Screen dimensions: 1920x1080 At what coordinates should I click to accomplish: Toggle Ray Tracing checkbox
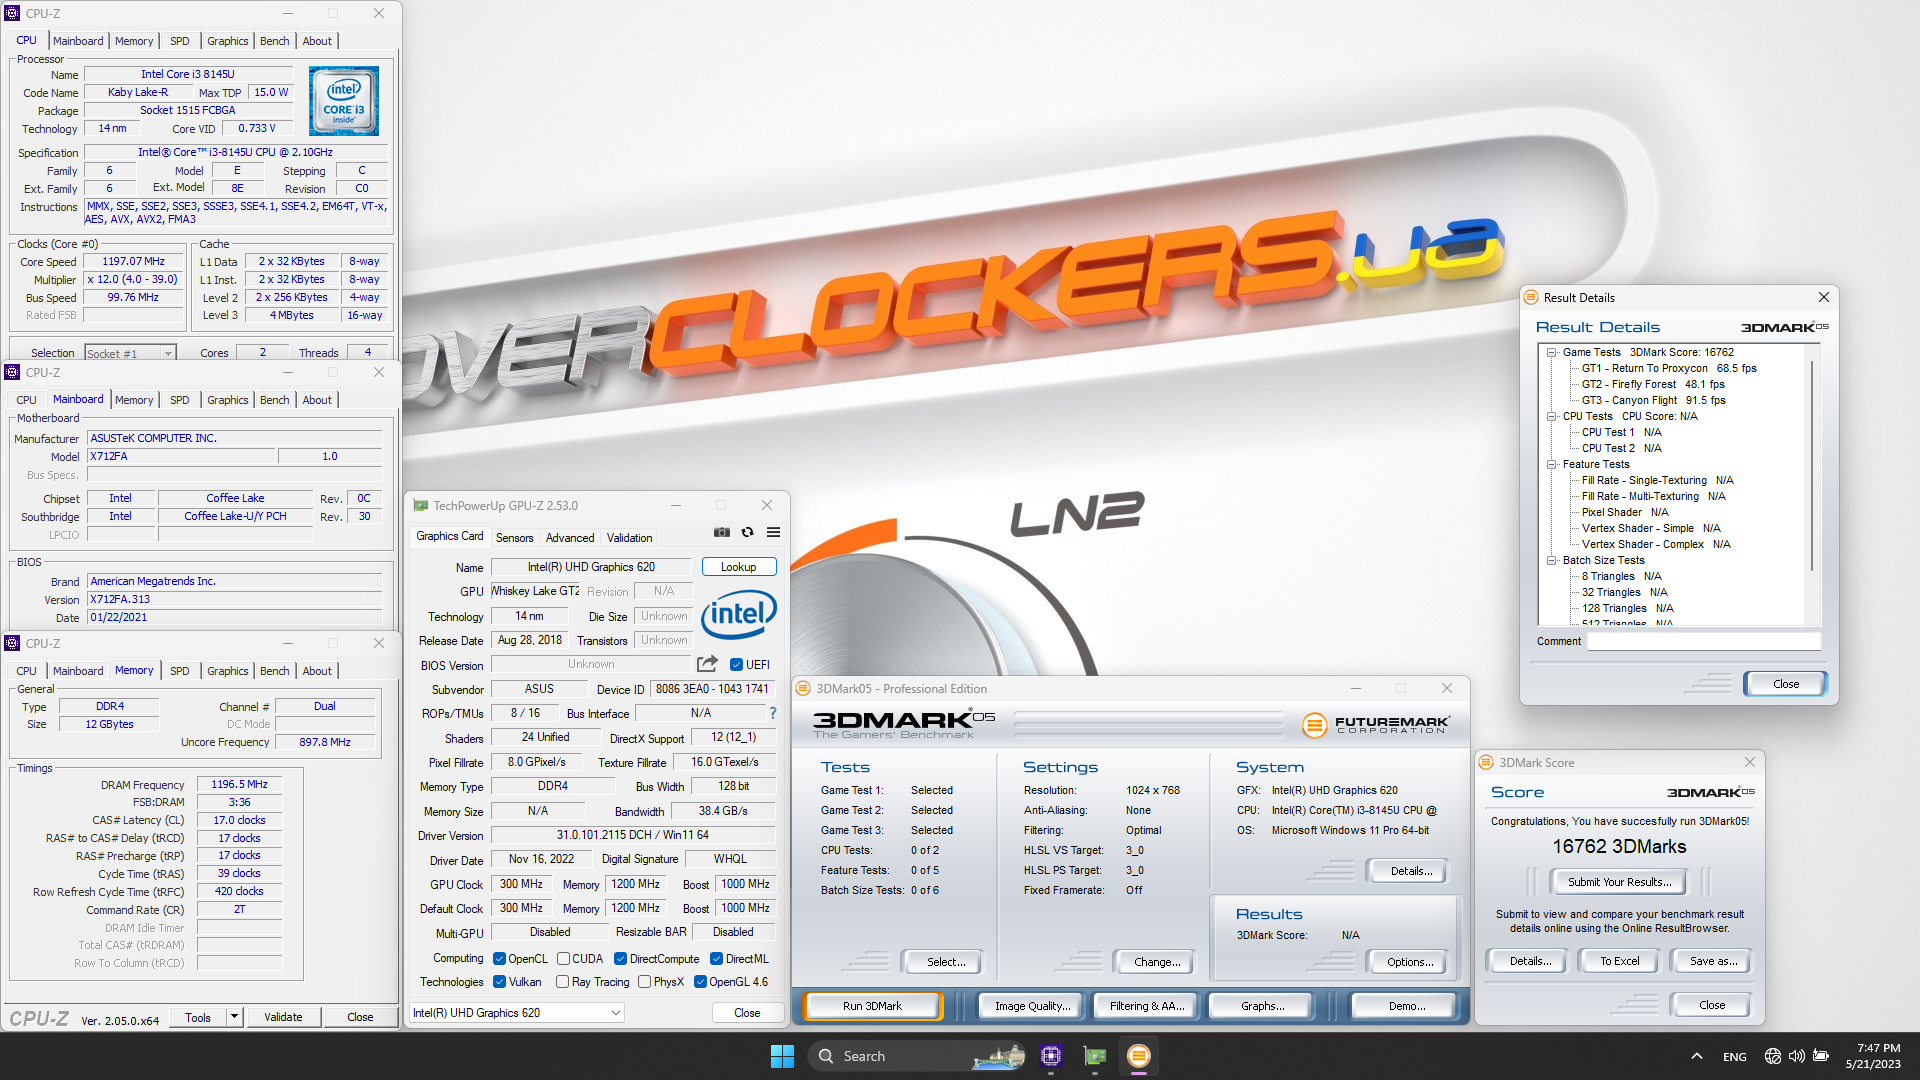[x=562, y=982]
